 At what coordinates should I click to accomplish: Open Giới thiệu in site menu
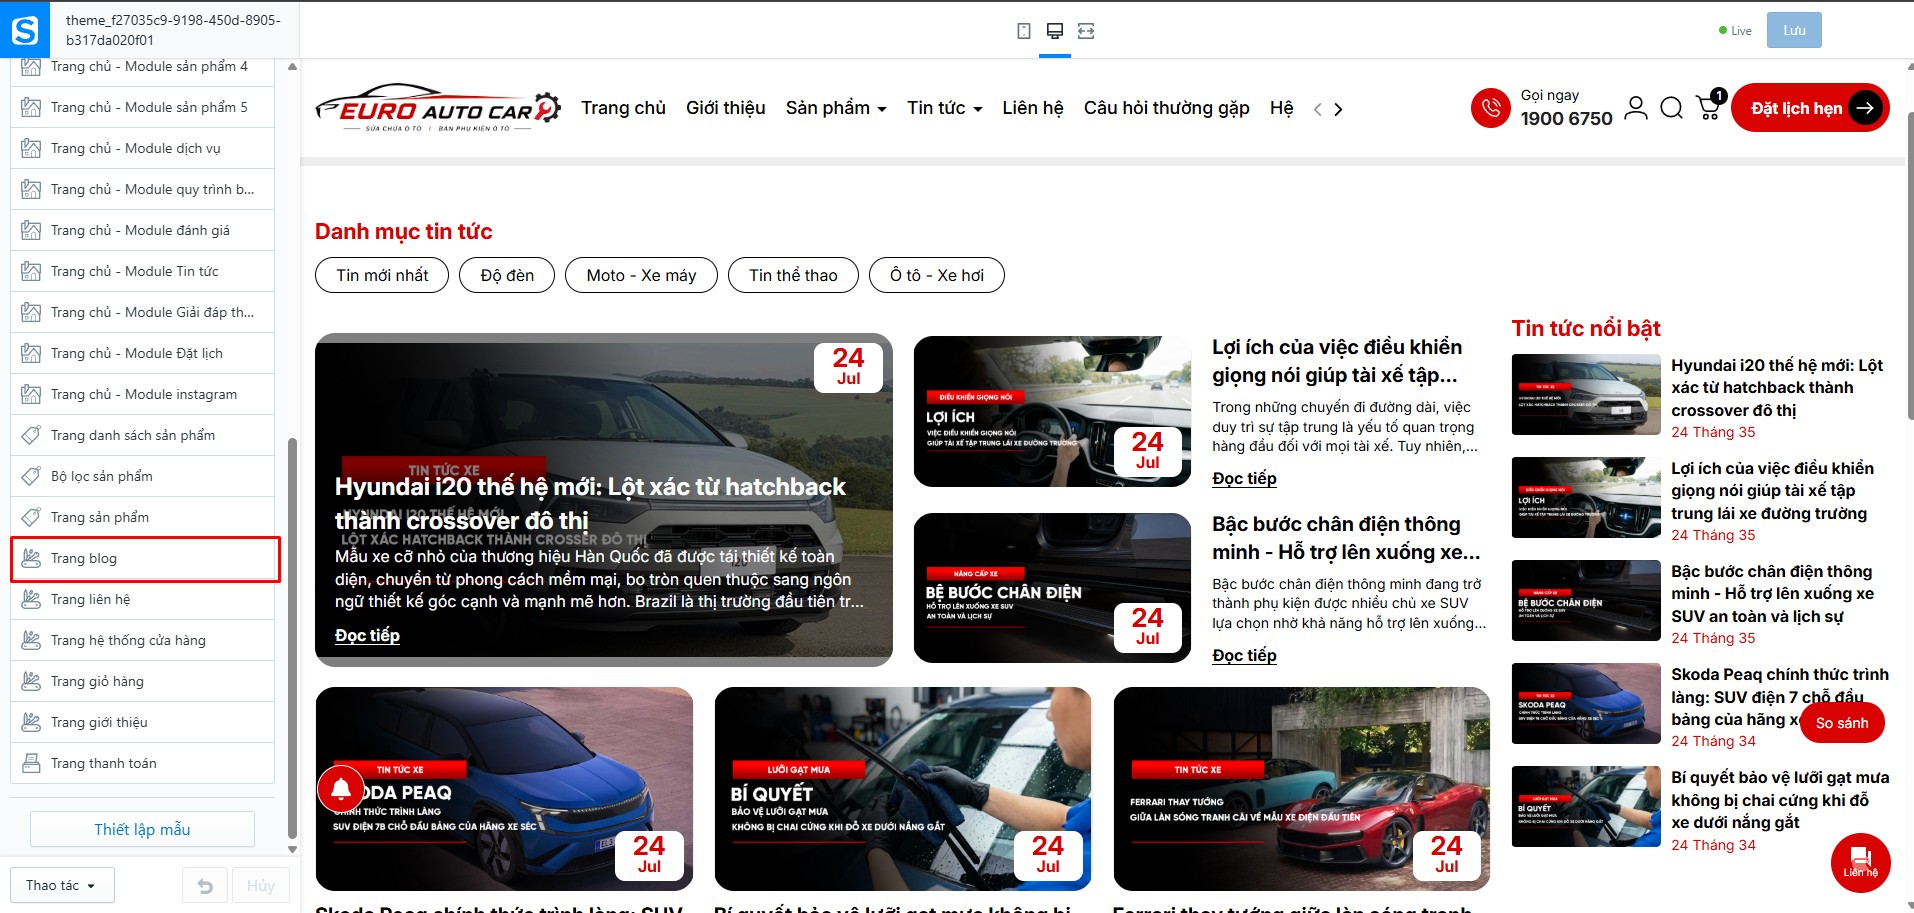tap(726, 108)
